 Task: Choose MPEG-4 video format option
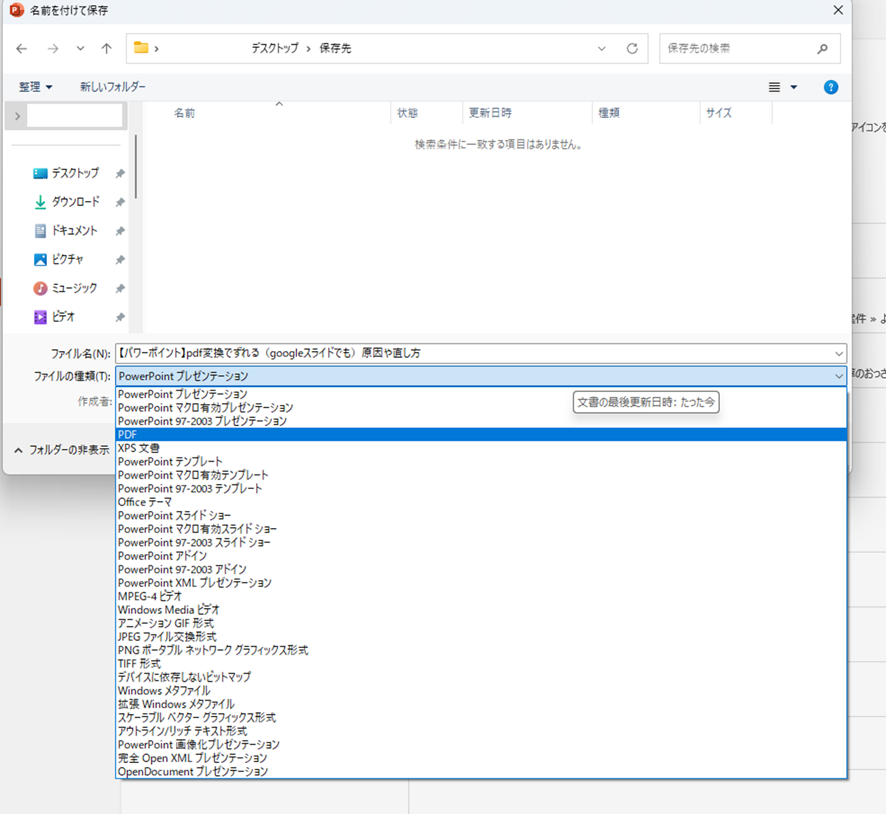coord(150,596)
